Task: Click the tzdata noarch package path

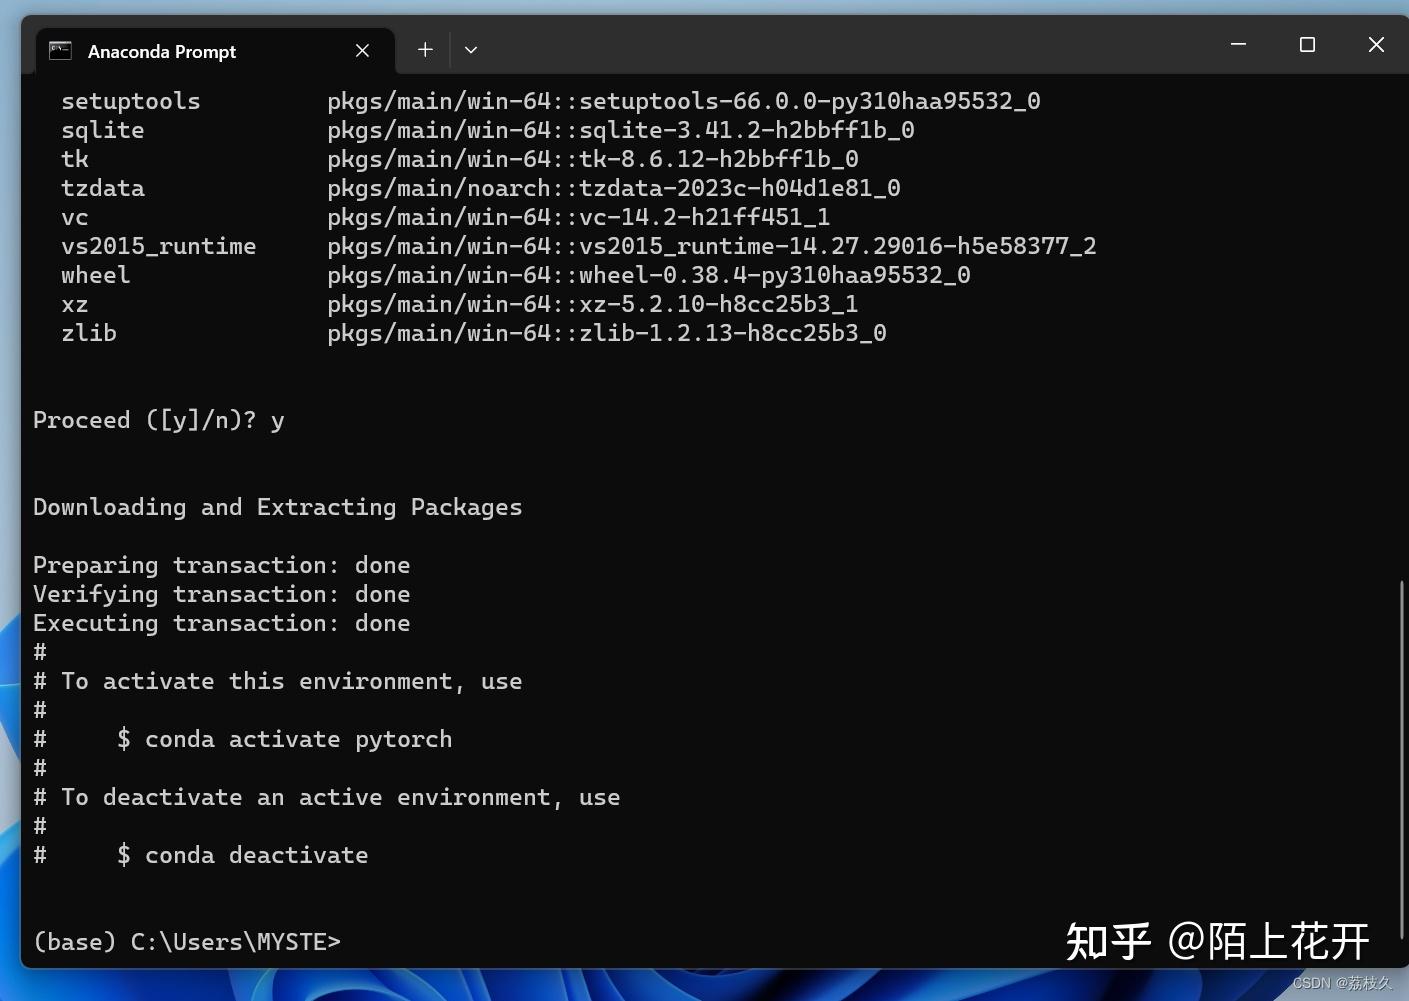Action: (613, 188)
